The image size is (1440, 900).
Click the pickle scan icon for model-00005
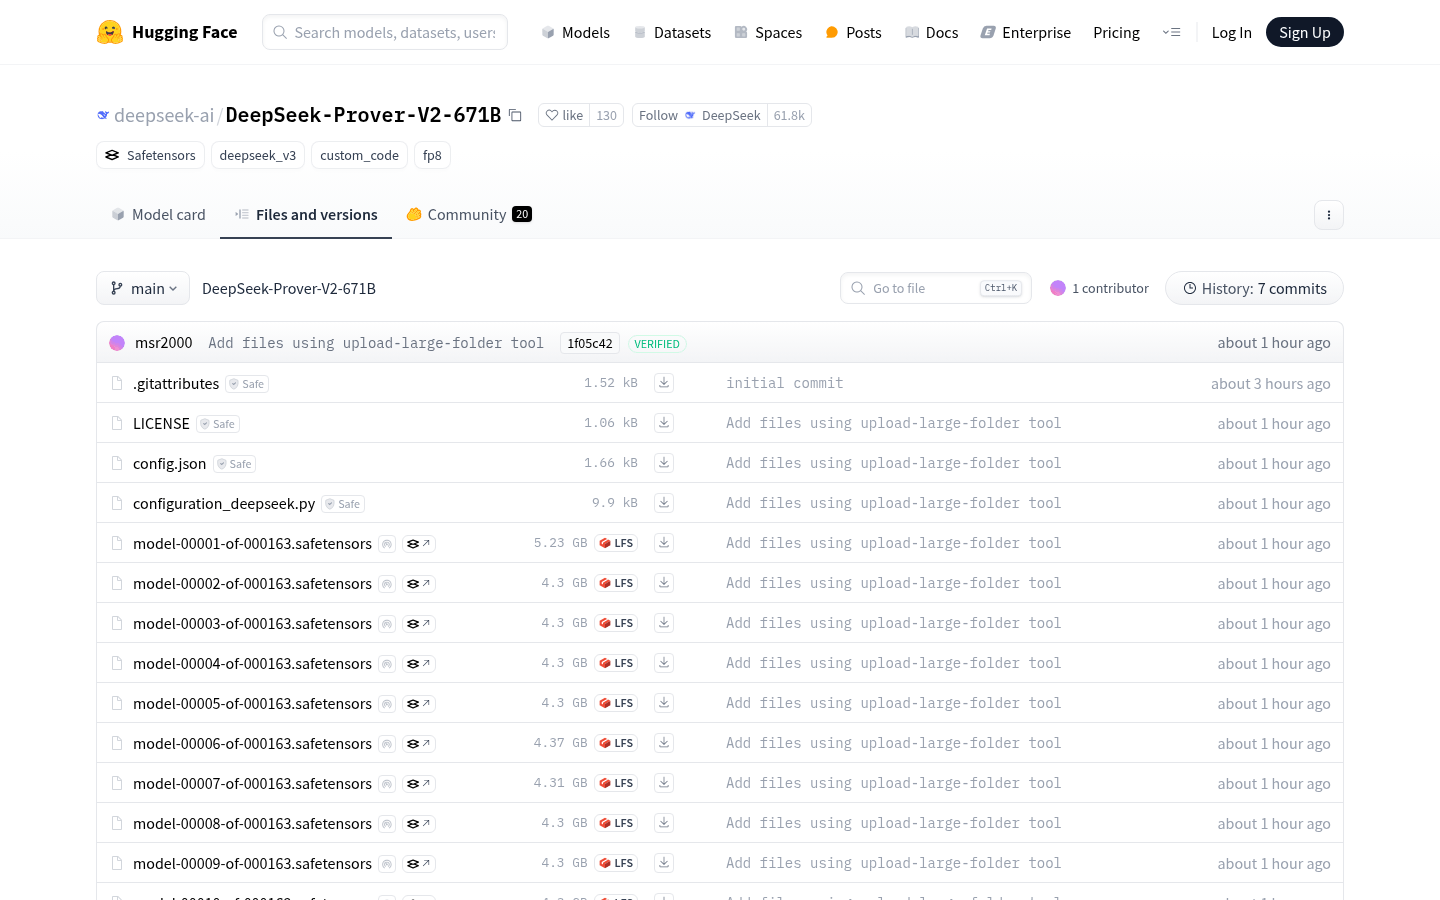click(387, 704)
